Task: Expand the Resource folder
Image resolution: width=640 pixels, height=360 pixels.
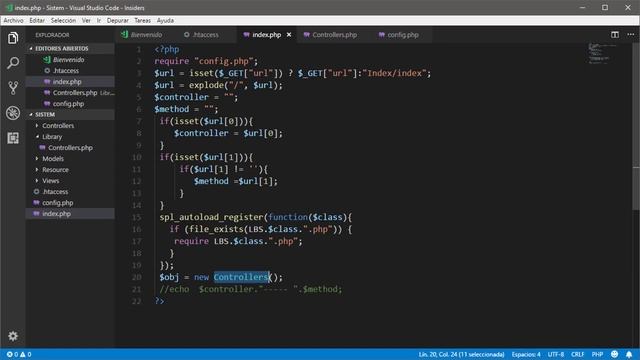Action: tap(70, 170)
